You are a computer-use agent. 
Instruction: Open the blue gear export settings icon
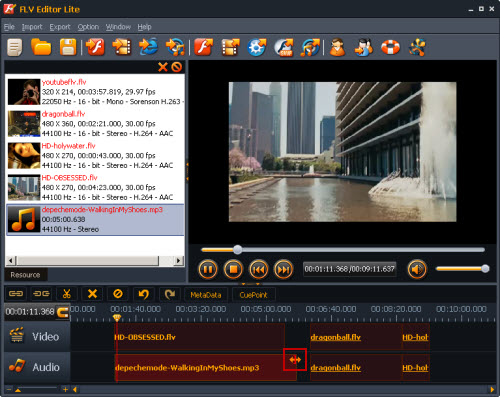tap(257, 47)
